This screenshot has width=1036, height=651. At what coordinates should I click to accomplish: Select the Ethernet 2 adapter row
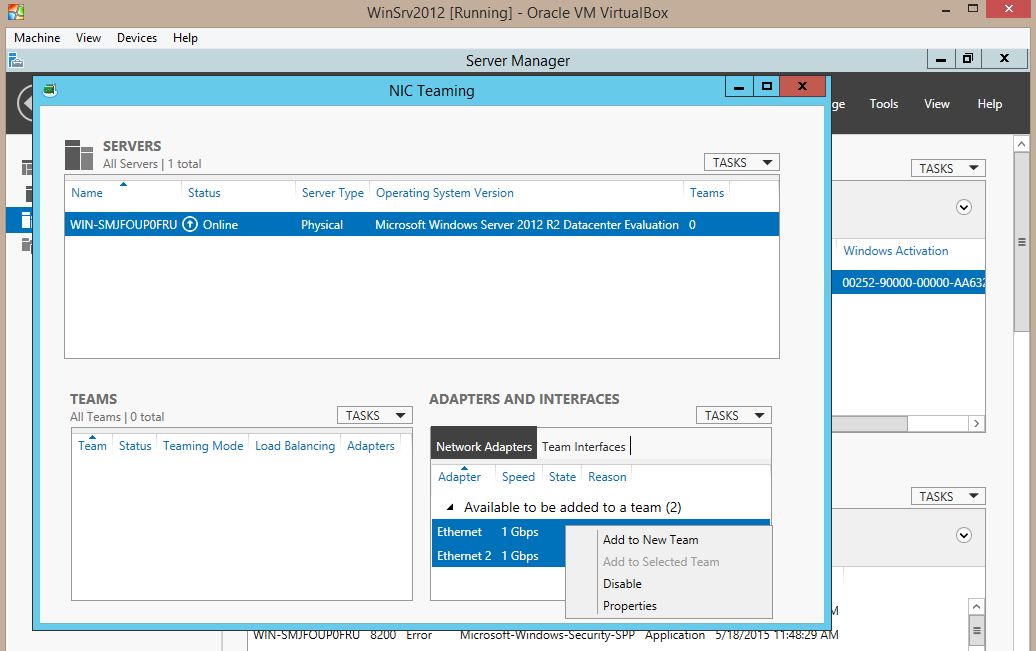click(x=498, y=556)
